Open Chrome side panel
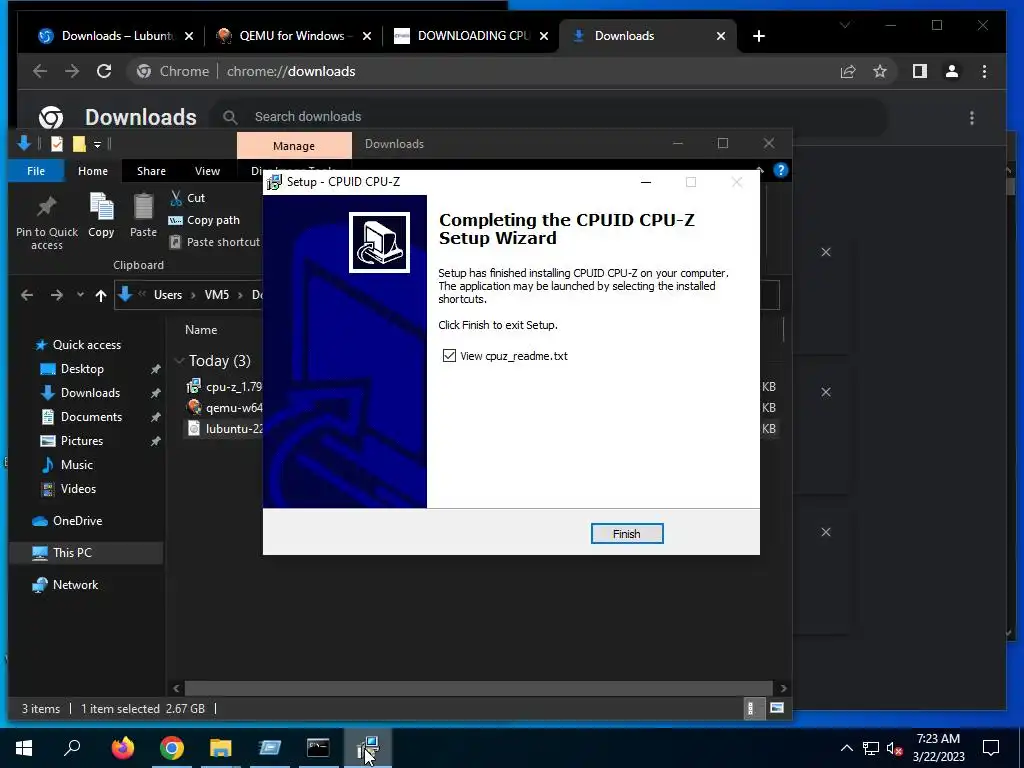 pos(920,71)
